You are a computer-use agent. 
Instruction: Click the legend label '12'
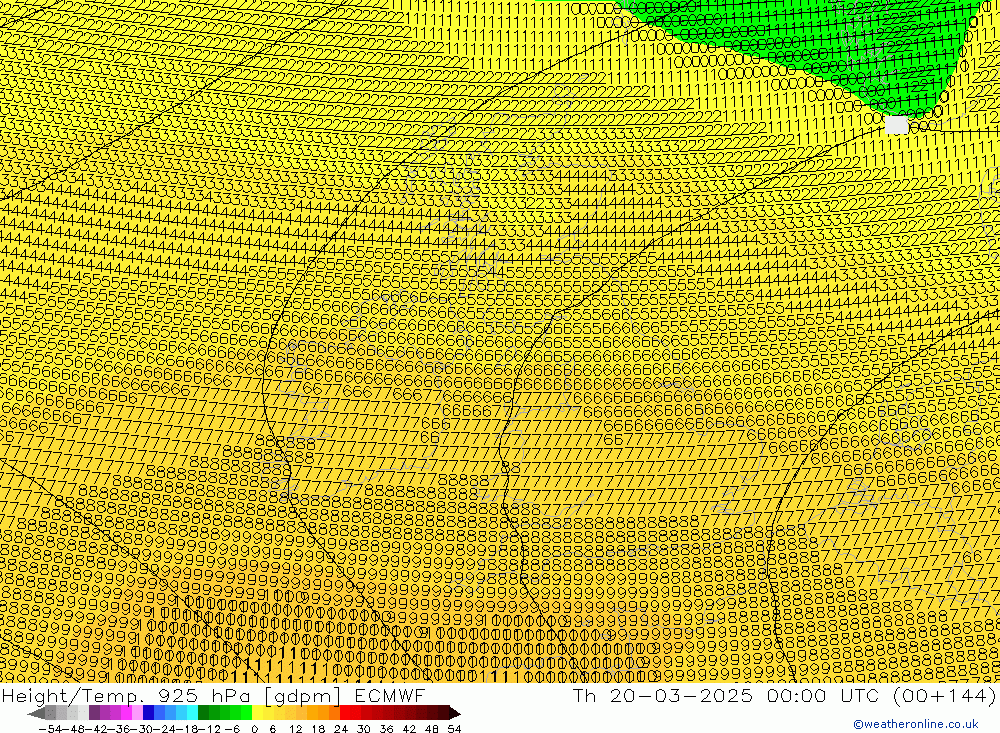295,729
